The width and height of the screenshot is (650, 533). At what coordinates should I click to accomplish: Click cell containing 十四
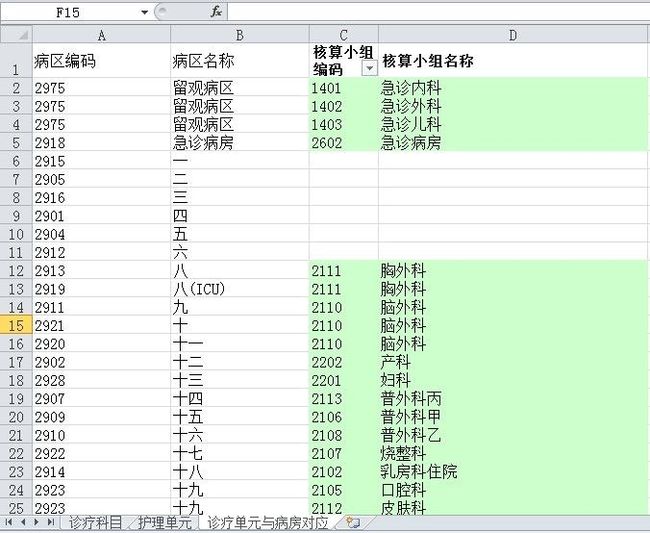click(x=240, y=398)
